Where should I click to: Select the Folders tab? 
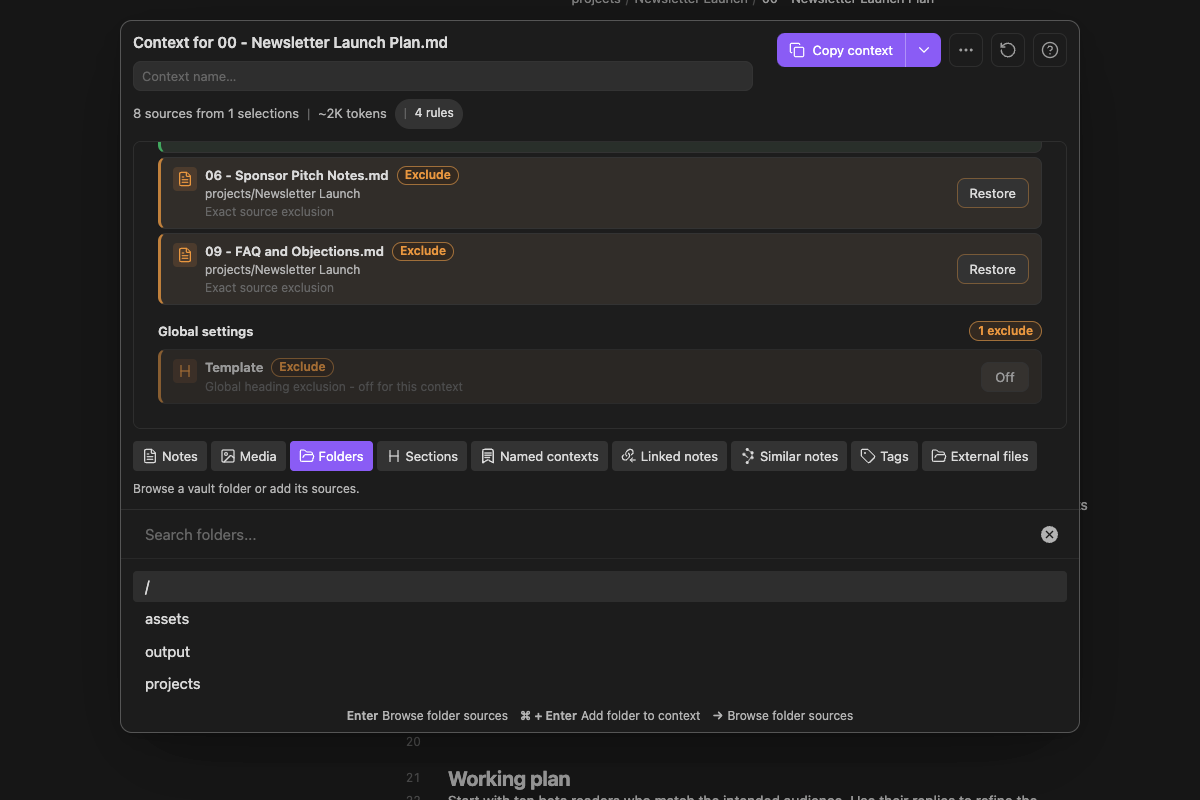click(x=331, y=456)
